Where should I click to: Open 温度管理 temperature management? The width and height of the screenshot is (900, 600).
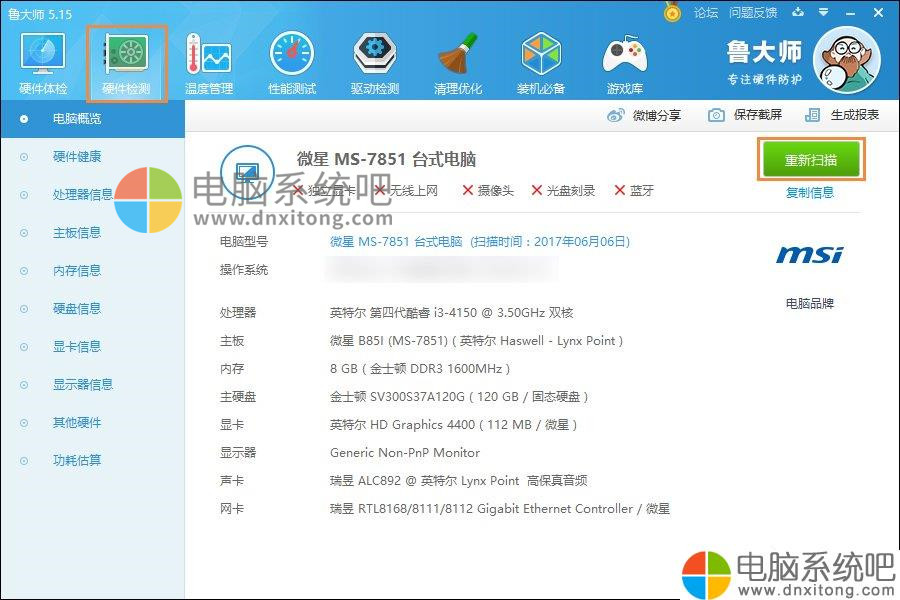tap(209, 64)
